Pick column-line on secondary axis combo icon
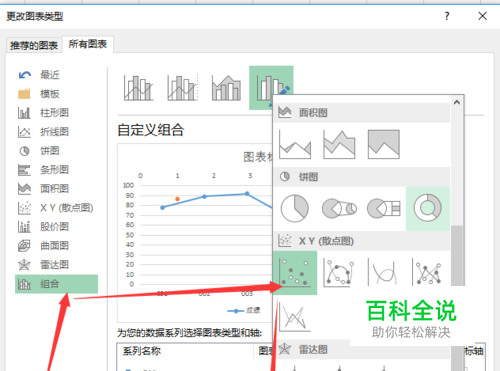 pos(183,88)
